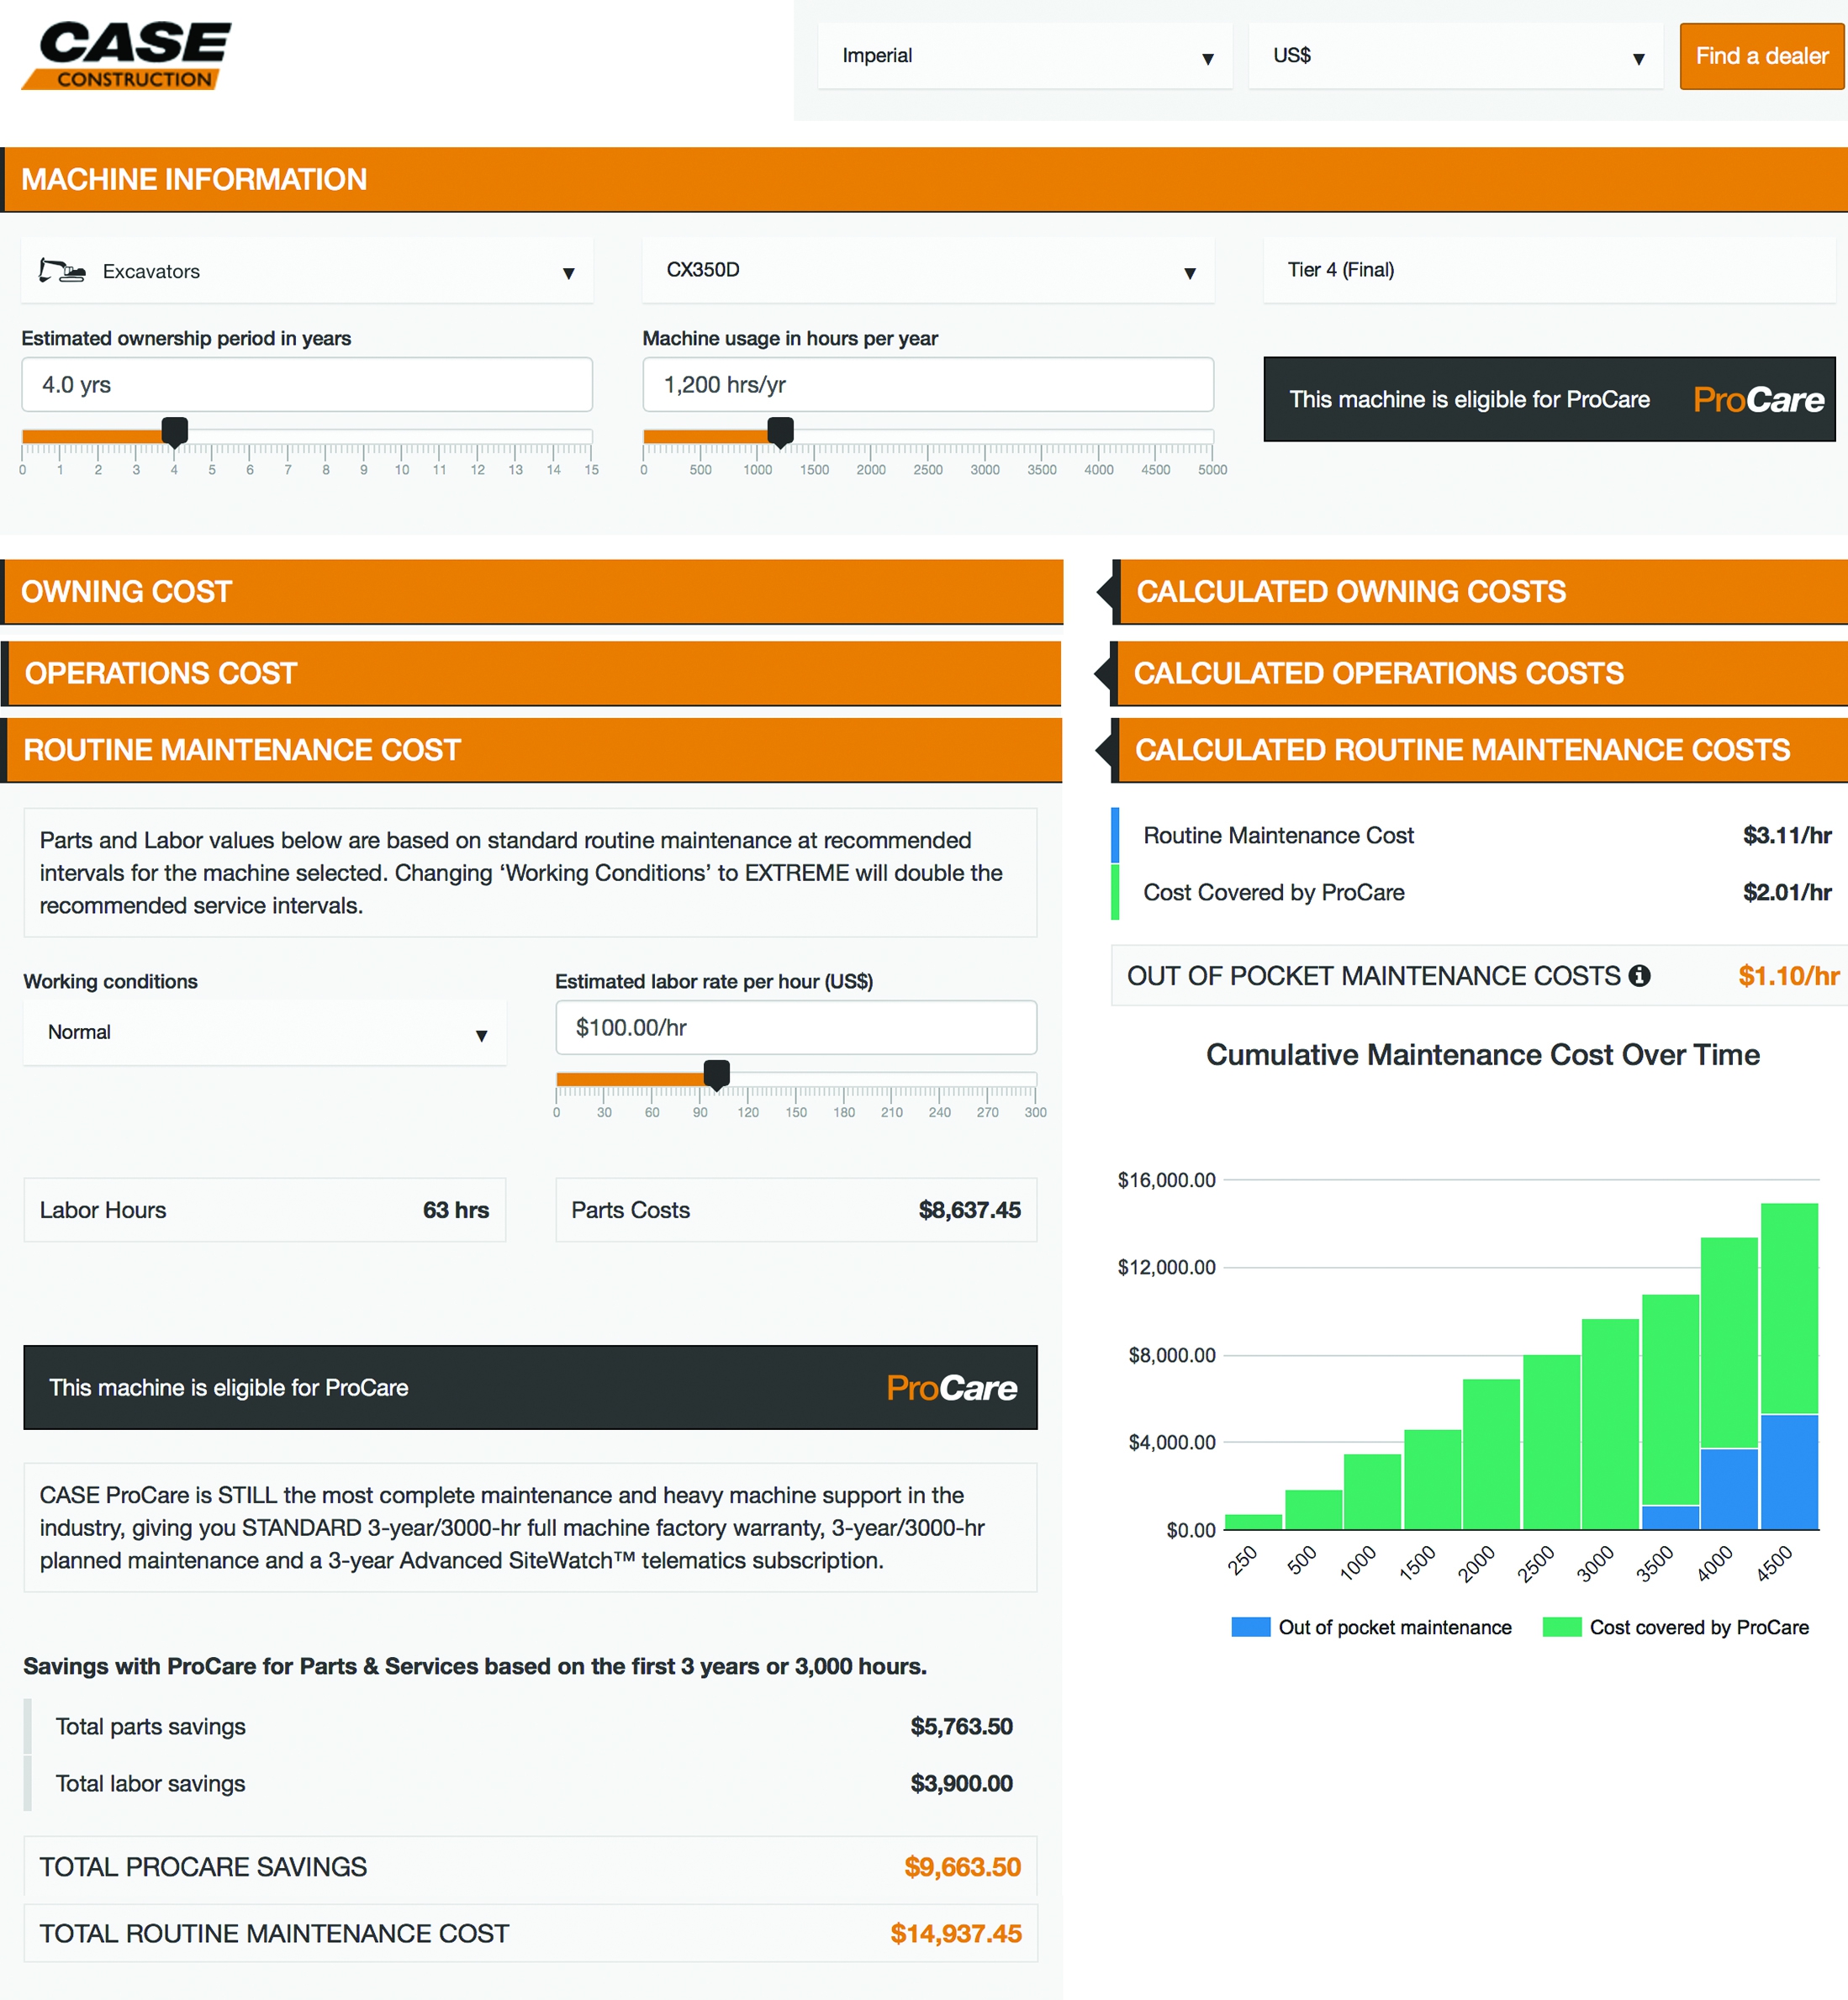Open the Imperial units dropdown
The image size is (1848, 2000).
[x=1024, y=56]
